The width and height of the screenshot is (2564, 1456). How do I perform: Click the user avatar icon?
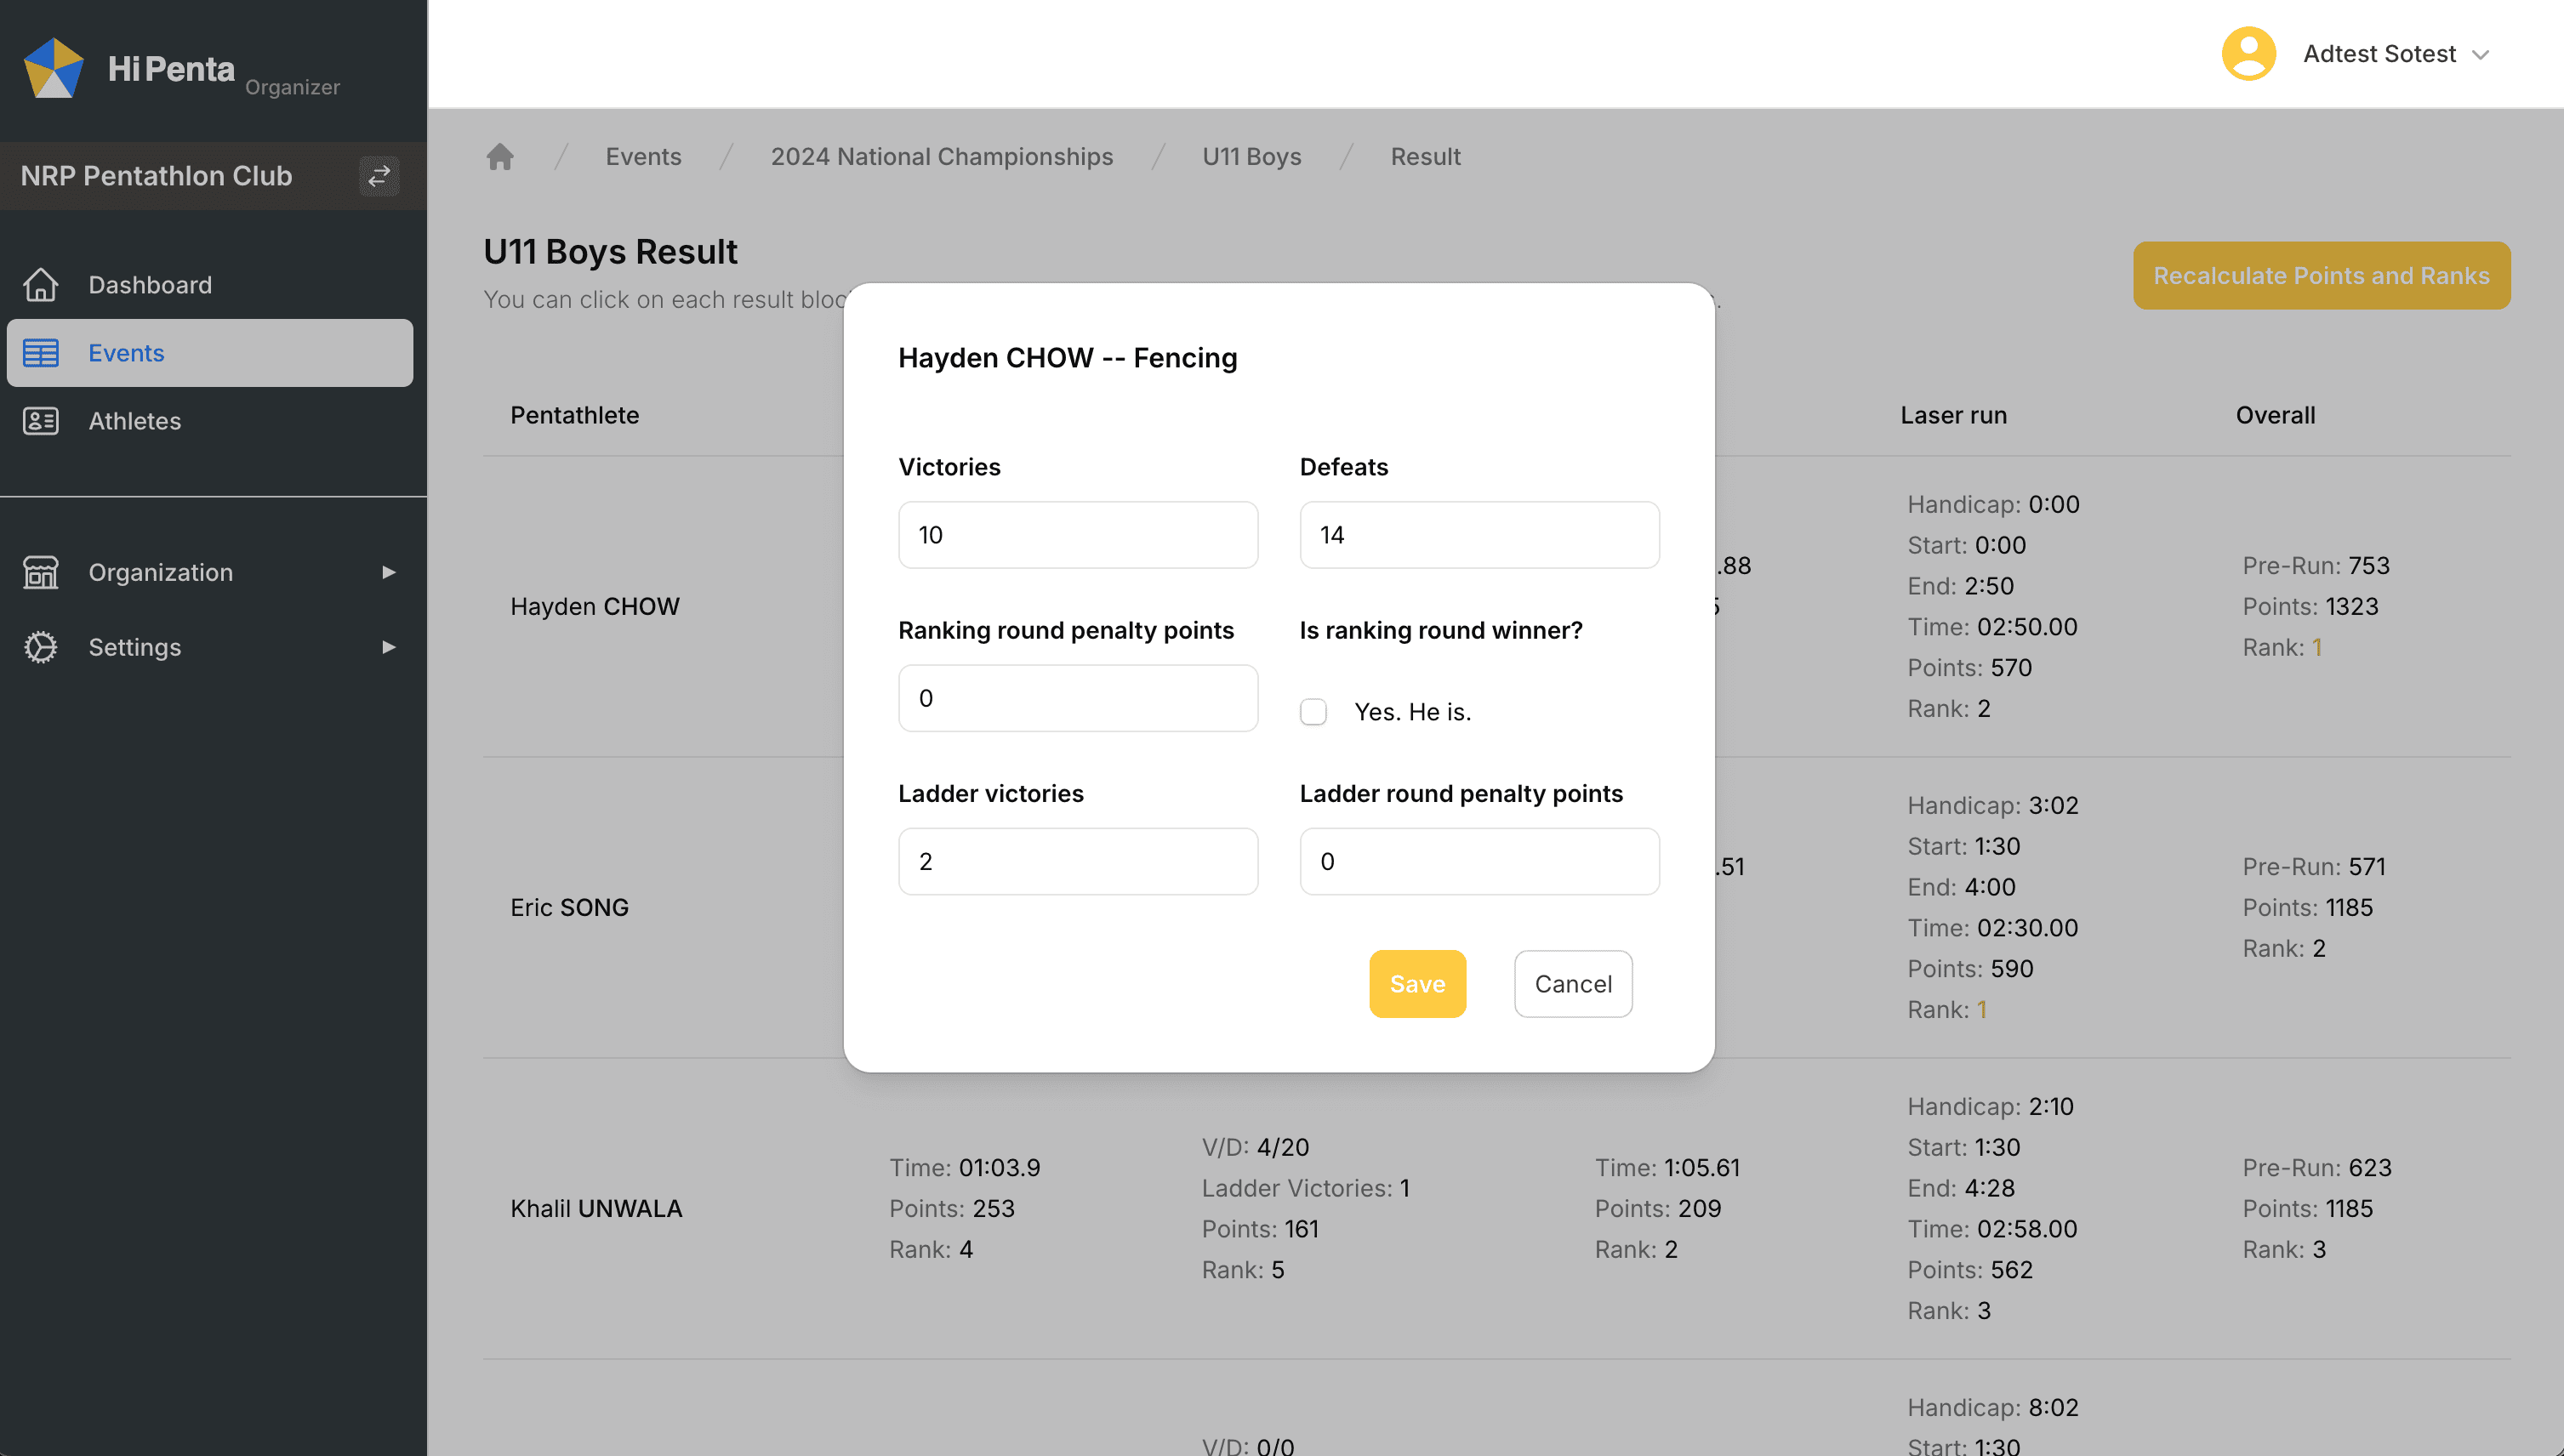(2248, 54)
